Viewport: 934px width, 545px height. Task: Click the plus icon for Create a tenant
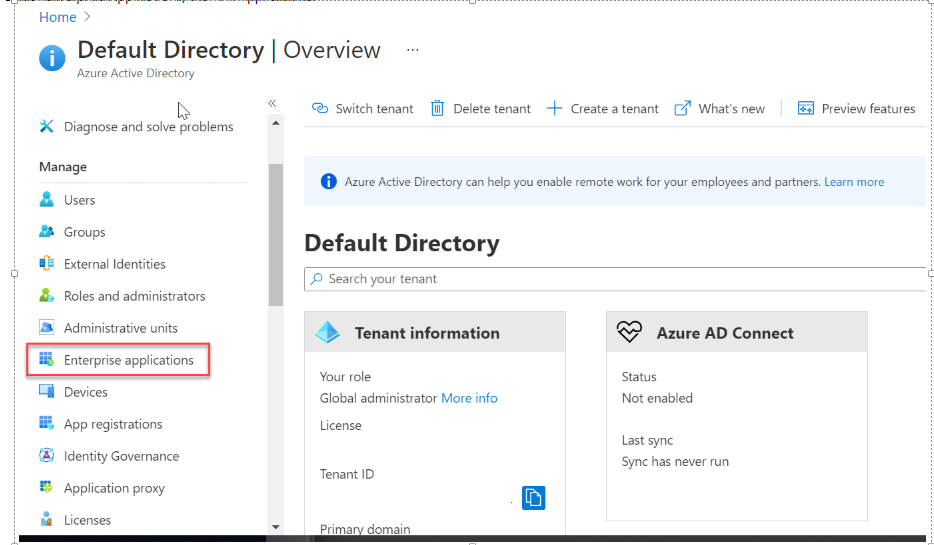pyautogui.click(x=555, y=108)
